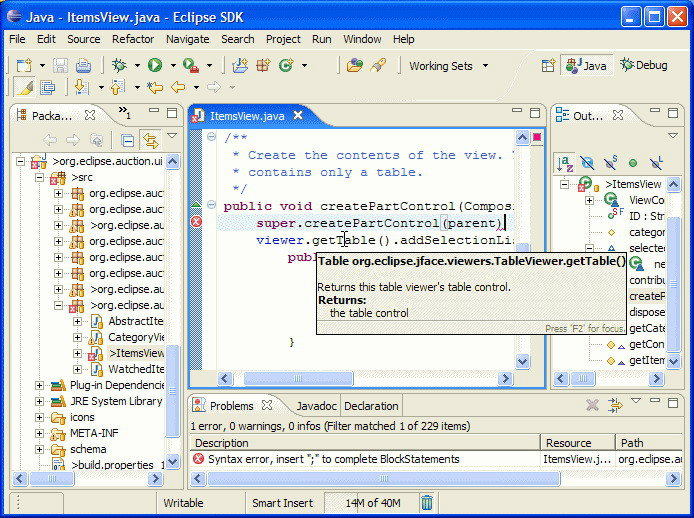Toggle Hide Local Types in Outline
Image resolution: width=694 pixels, height=518 pixels.
(656, 163)
